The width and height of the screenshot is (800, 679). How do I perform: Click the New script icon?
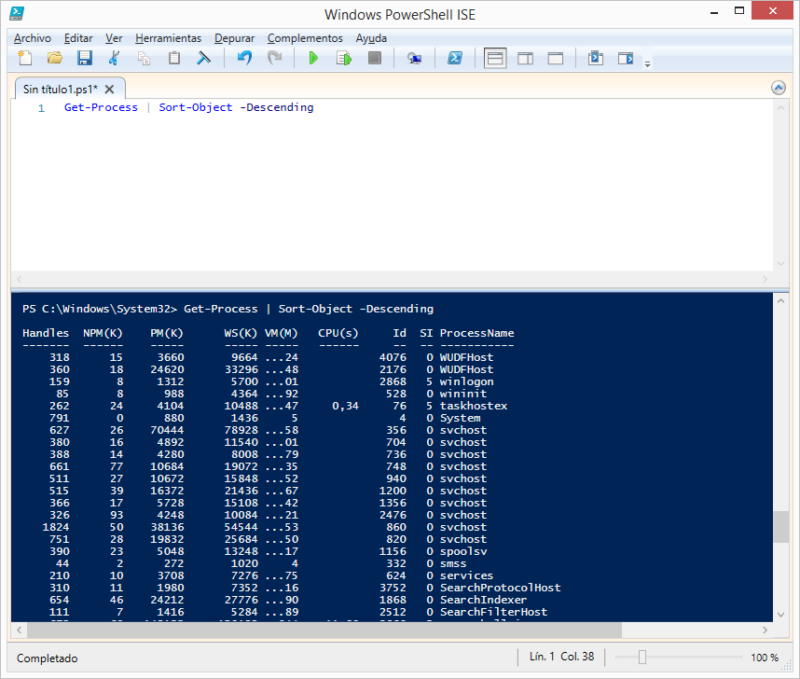coord(25,58)
